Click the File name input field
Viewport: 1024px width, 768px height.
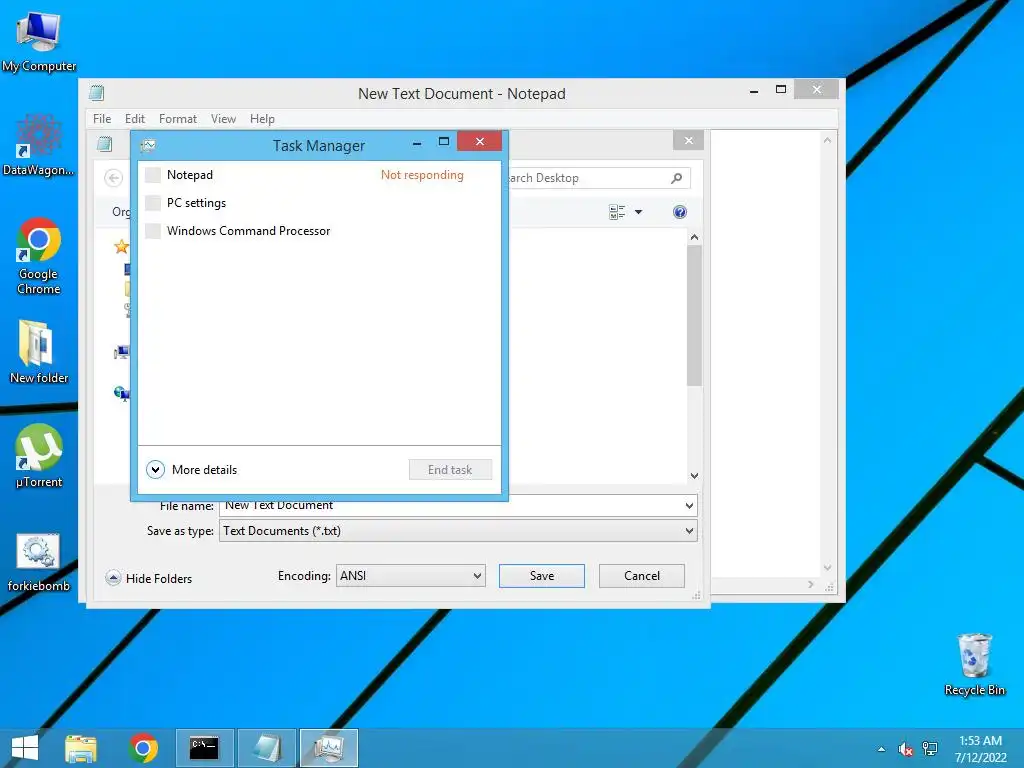tap(451, 505)
